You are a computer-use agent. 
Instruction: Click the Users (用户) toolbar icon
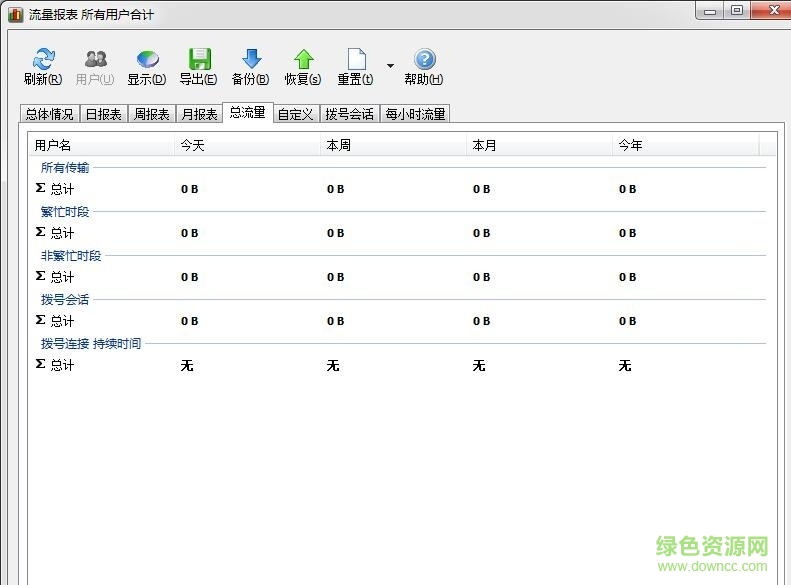(x=95, y=61)
